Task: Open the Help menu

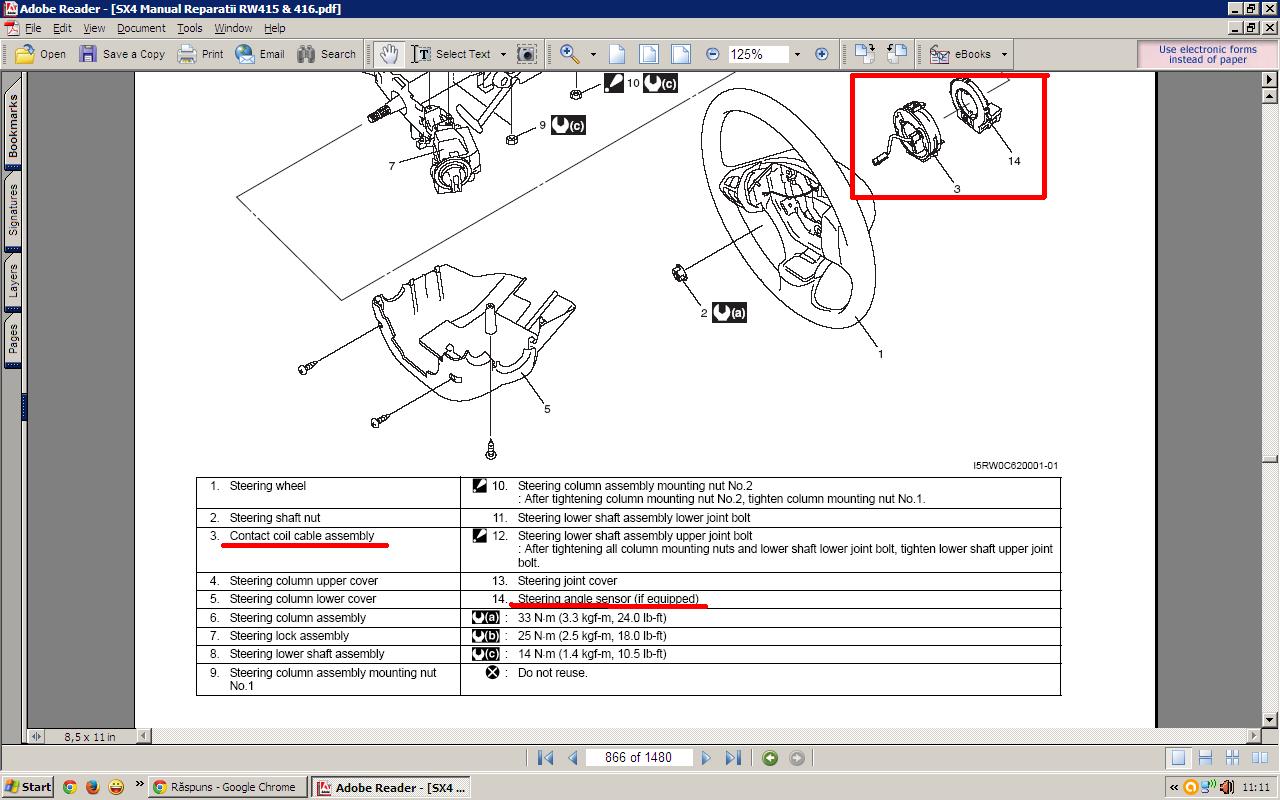Action: click(x=274, y=28)
